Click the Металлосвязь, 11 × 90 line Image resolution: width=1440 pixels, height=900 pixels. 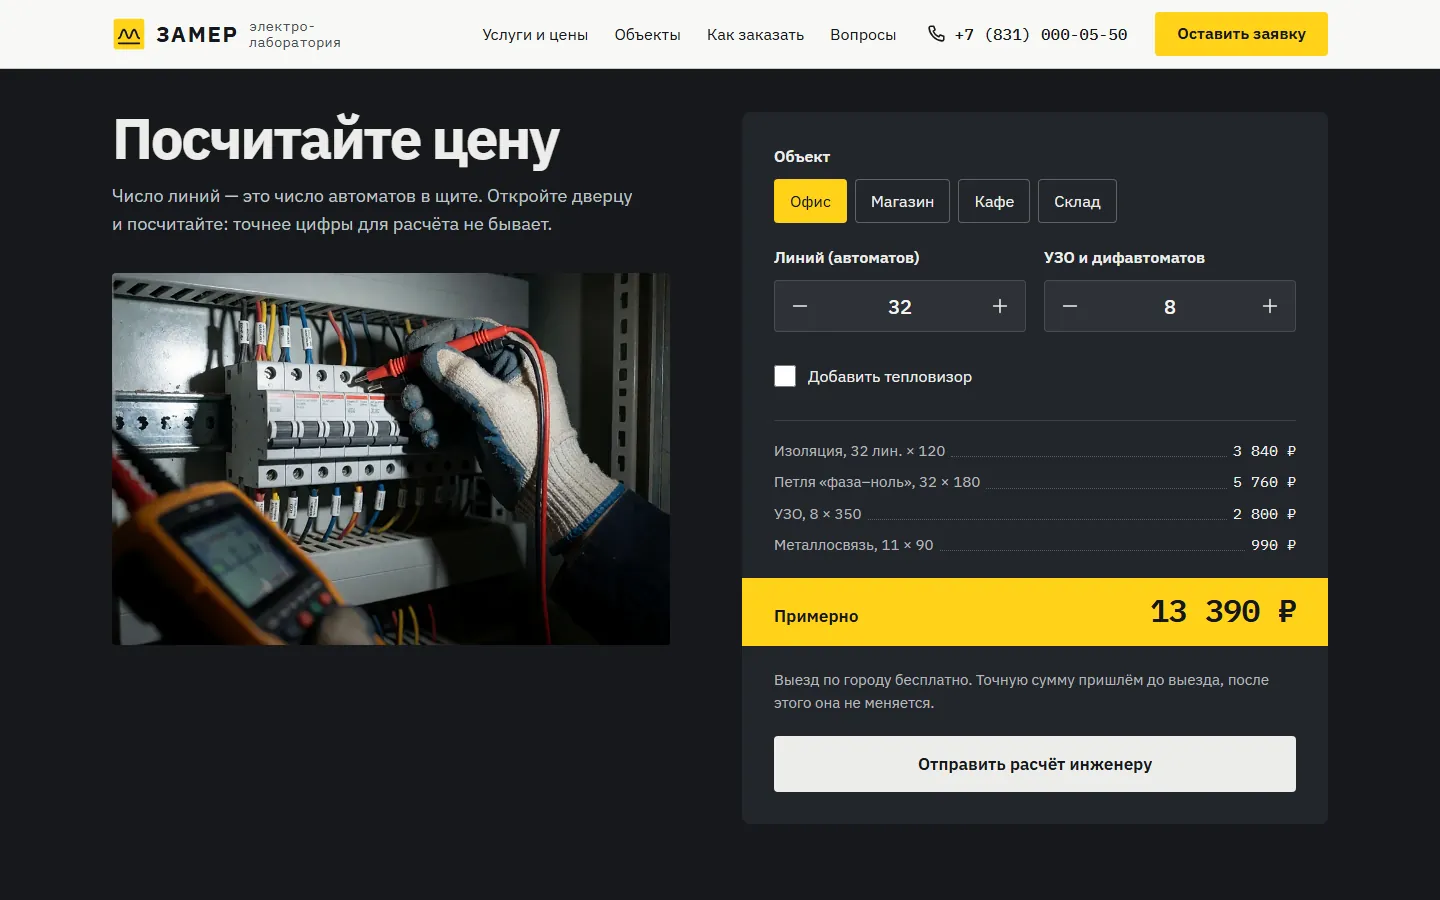[1035, 545]
